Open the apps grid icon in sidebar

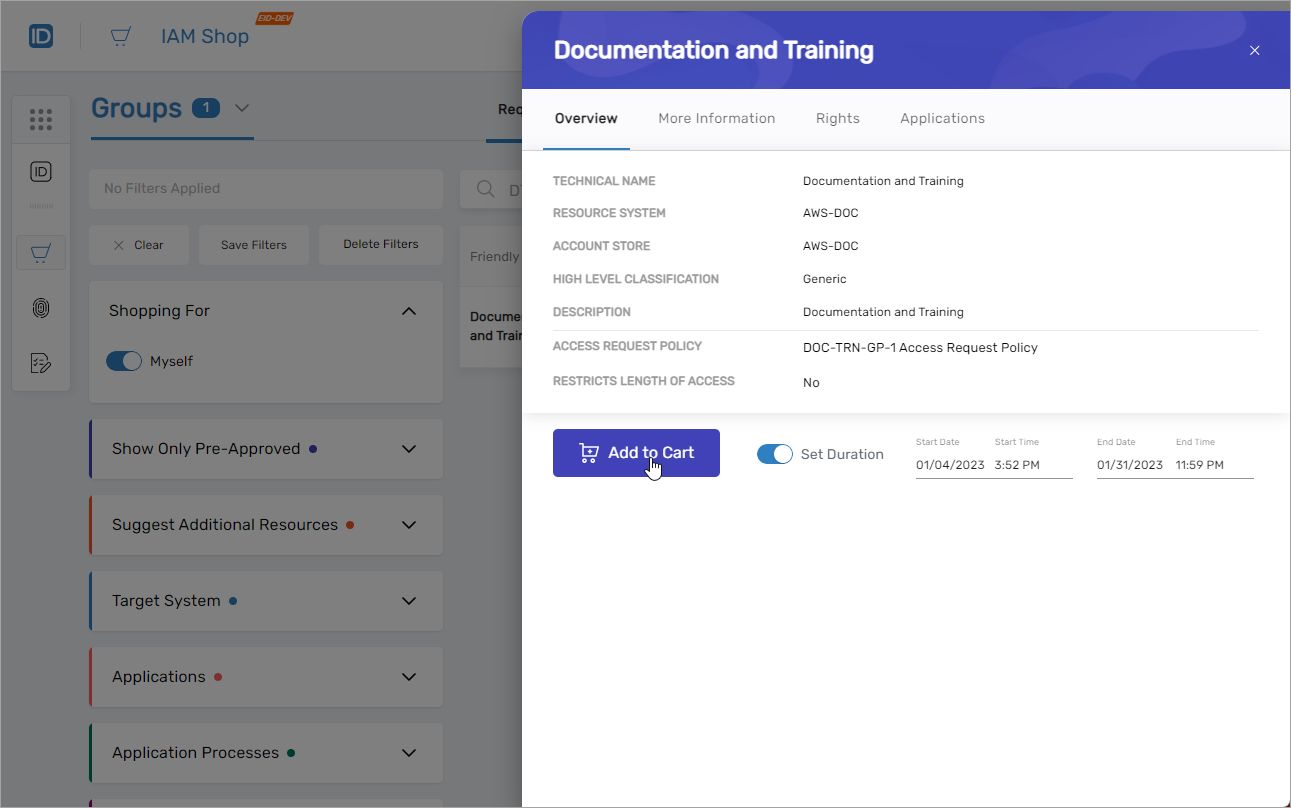point(41,120)
